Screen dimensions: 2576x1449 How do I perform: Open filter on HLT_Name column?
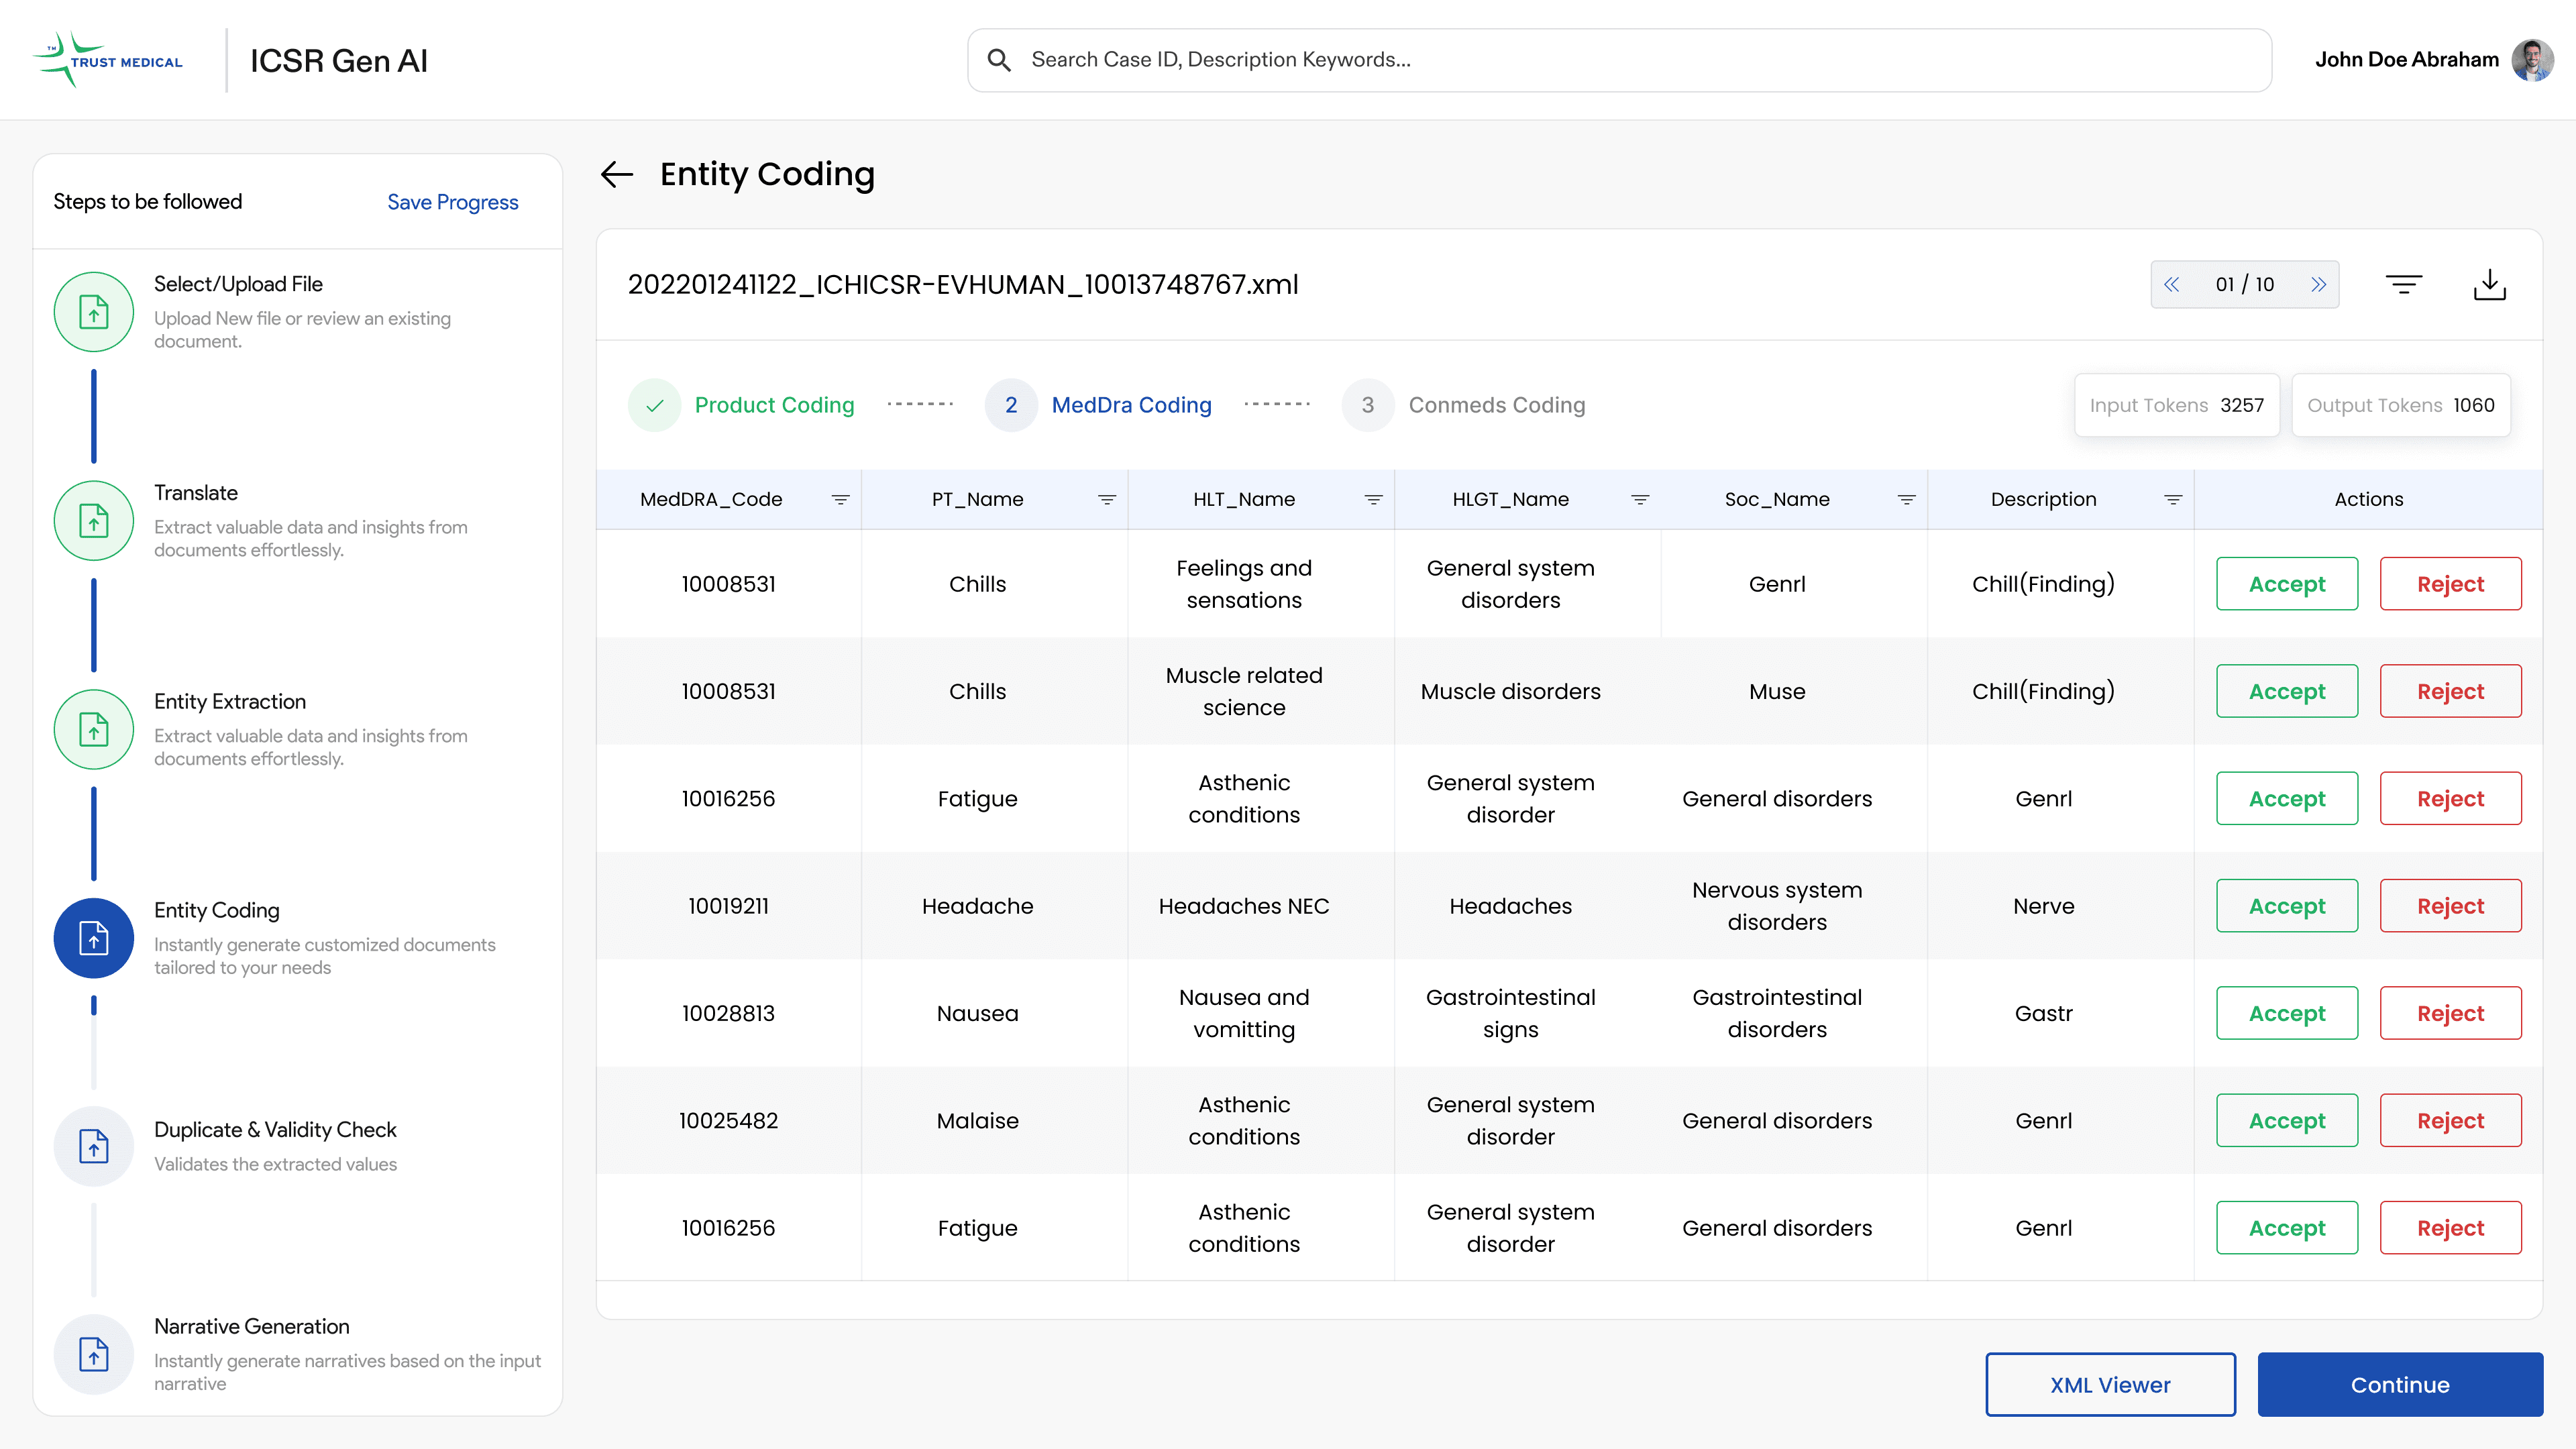pos(1374,499)
